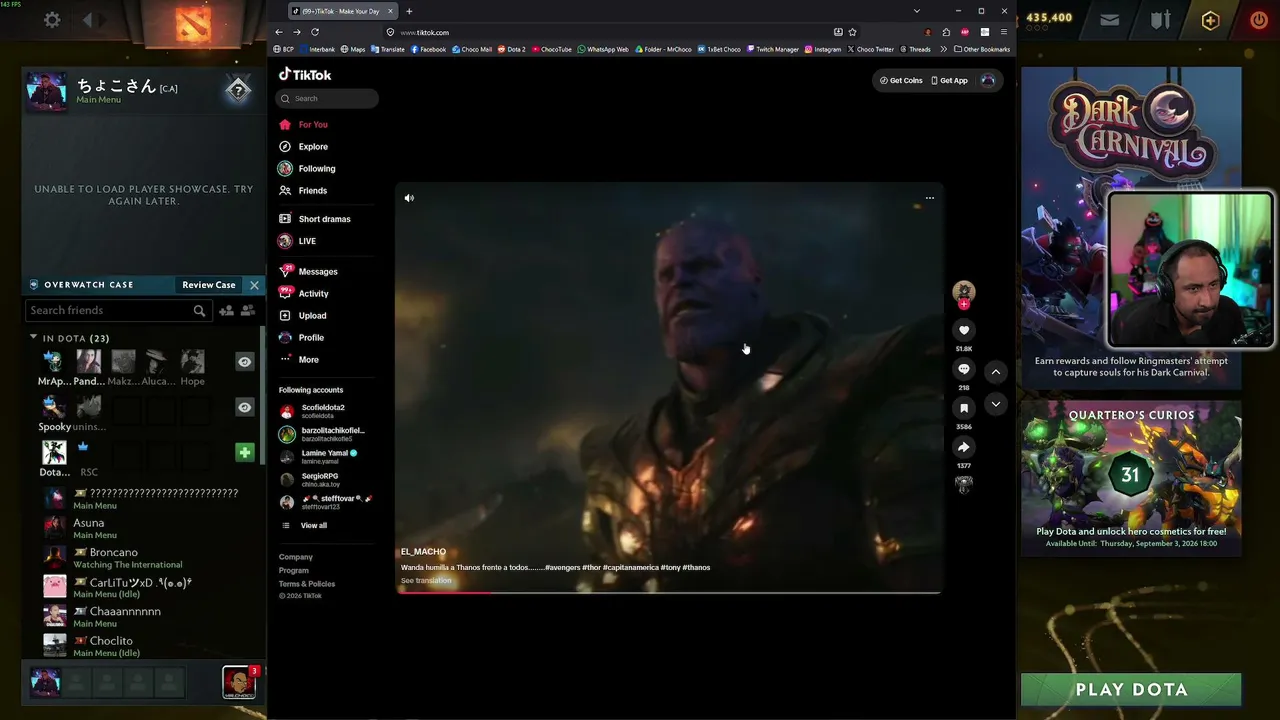The width and height of the screenshot is (1280, 720).
Task: Open the Twitch Manager bookmark
Action: point(773,49)
